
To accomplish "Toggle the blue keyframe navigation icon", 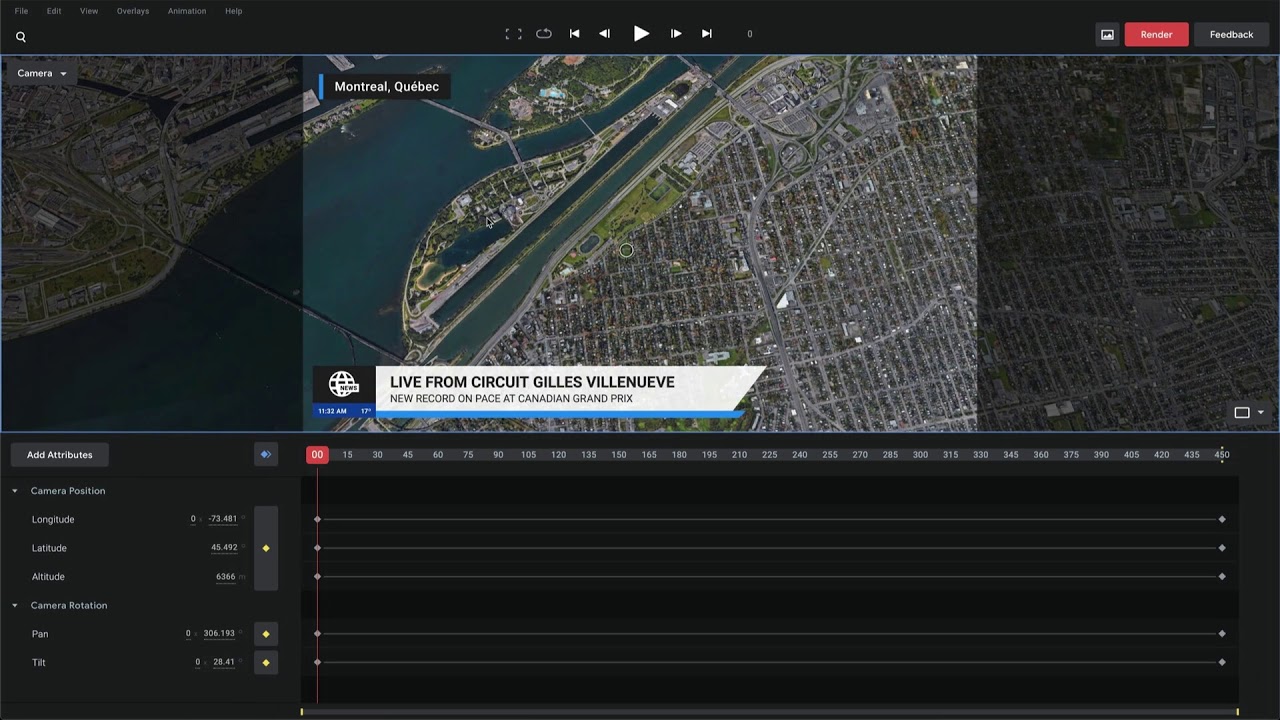I will click(x=265, y=455).
